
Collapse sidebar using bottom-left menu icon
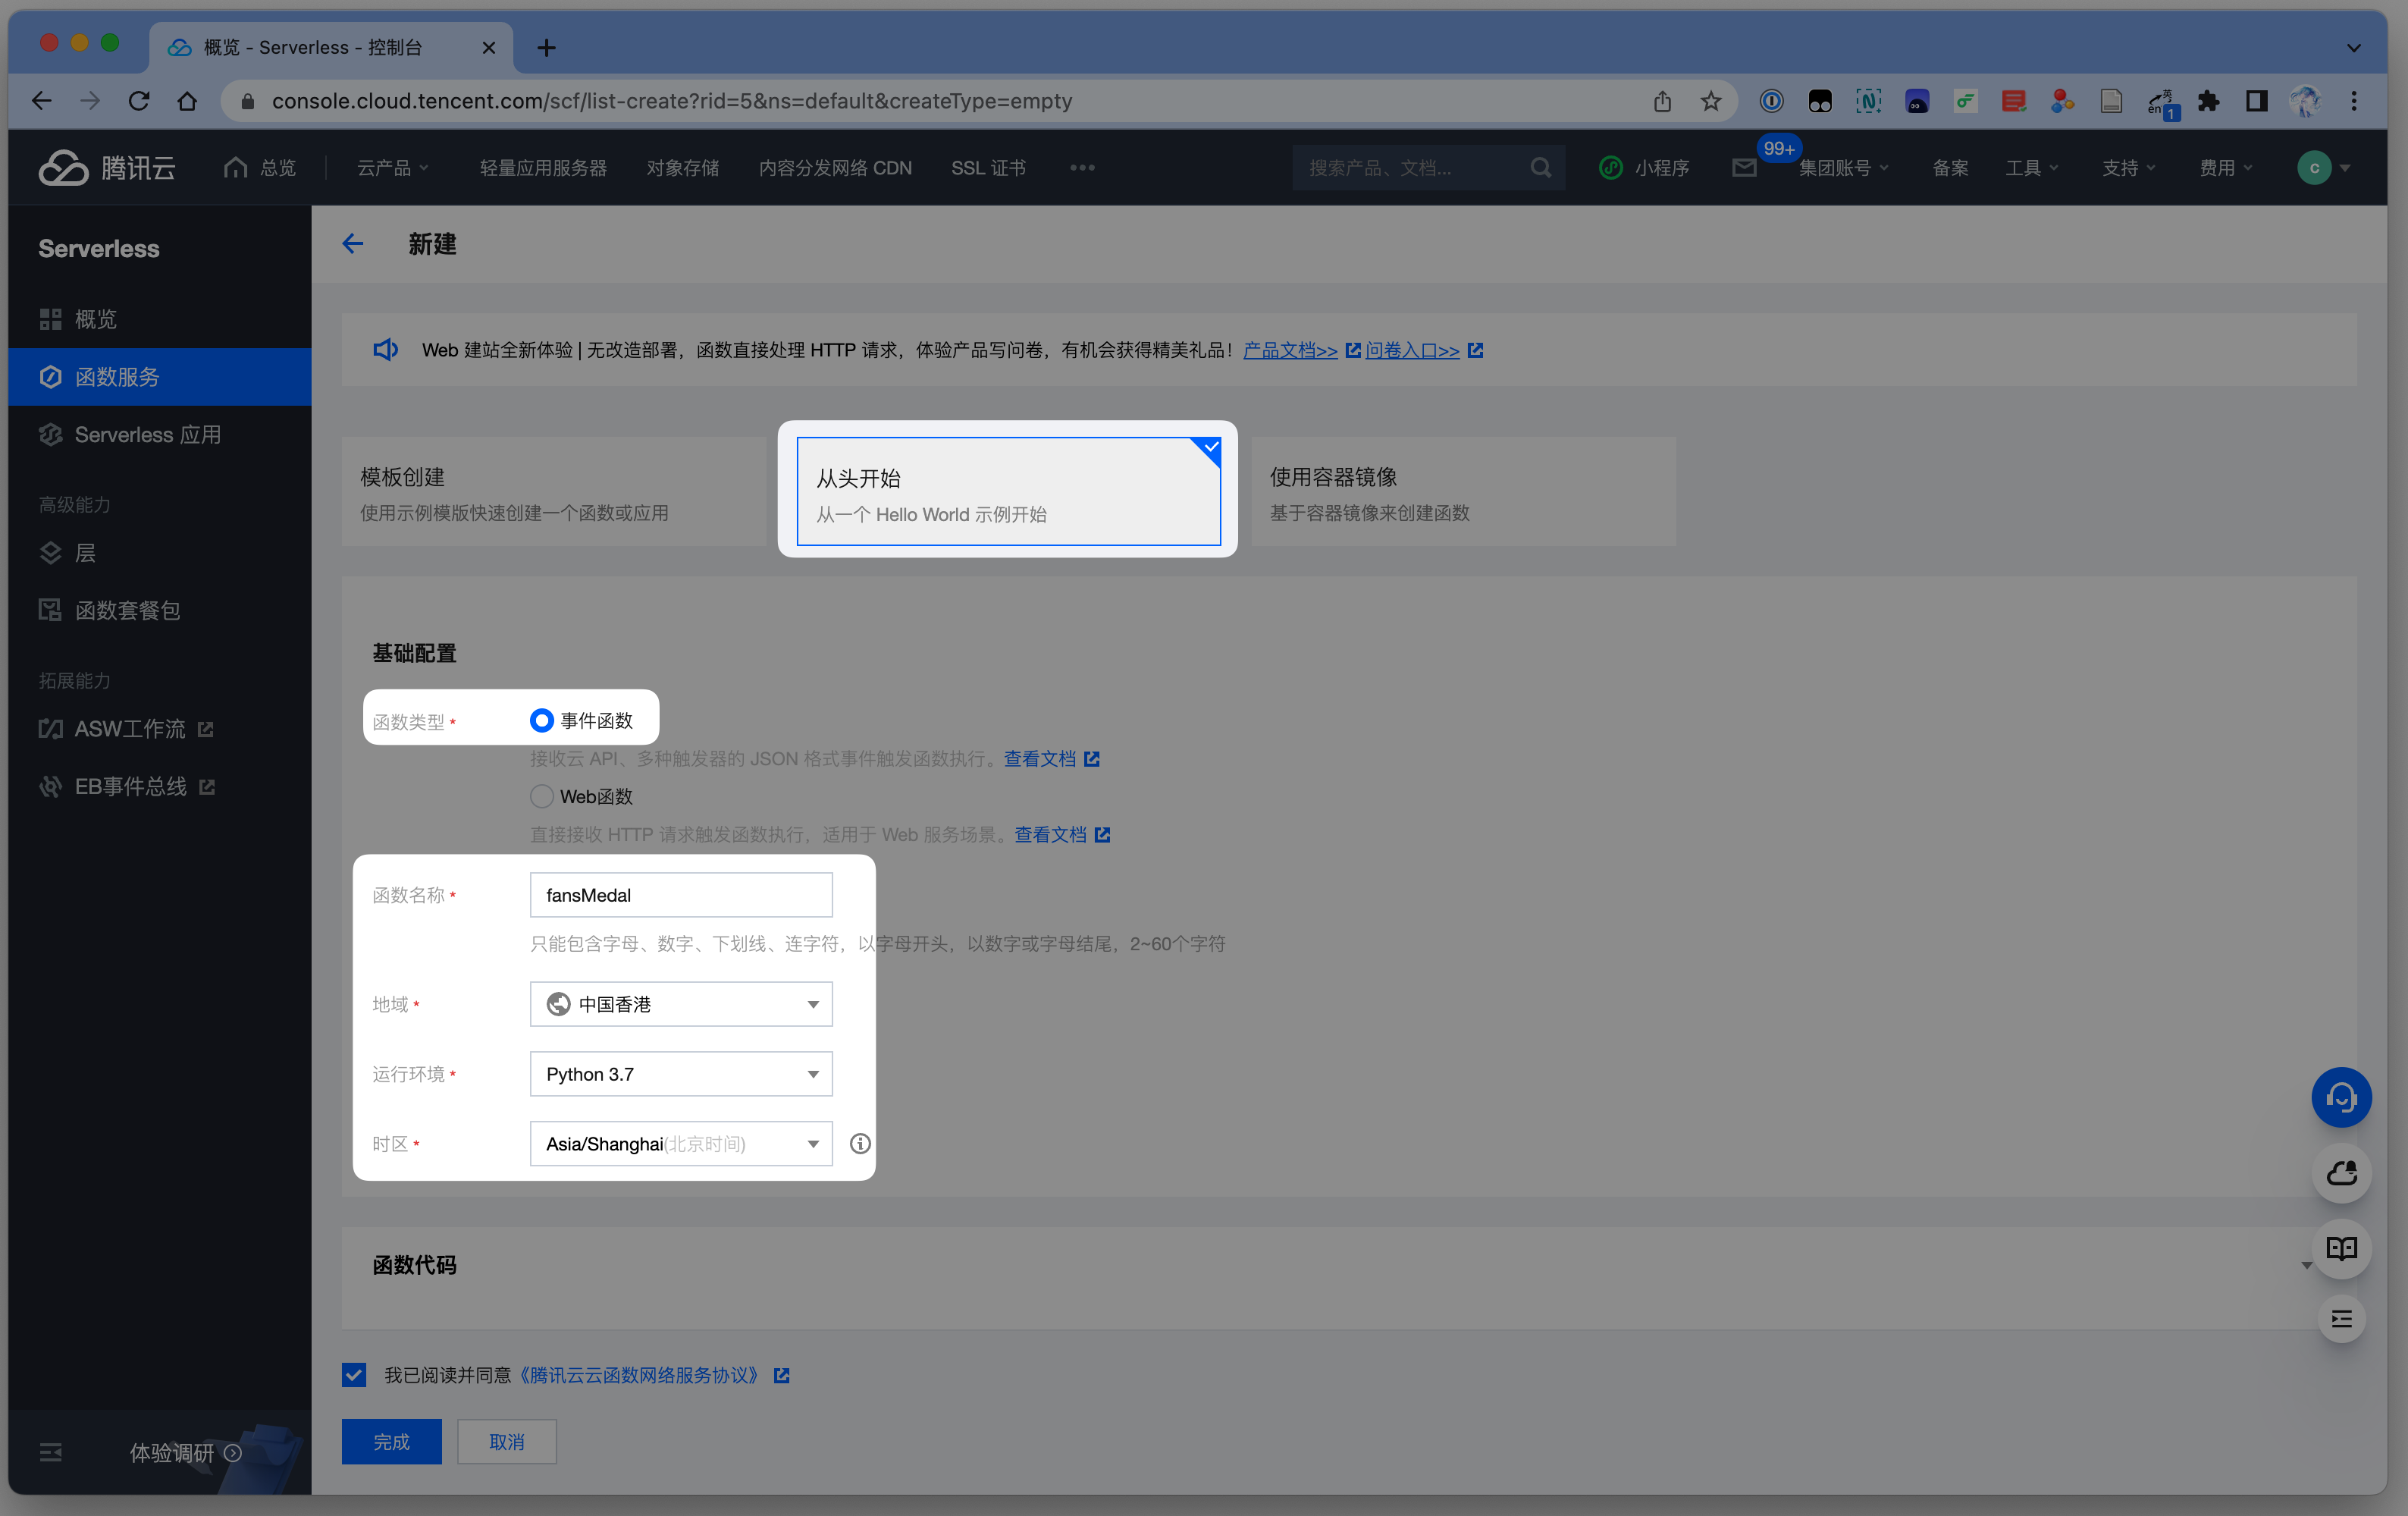pyautogui.click(x=51, y=1452)
